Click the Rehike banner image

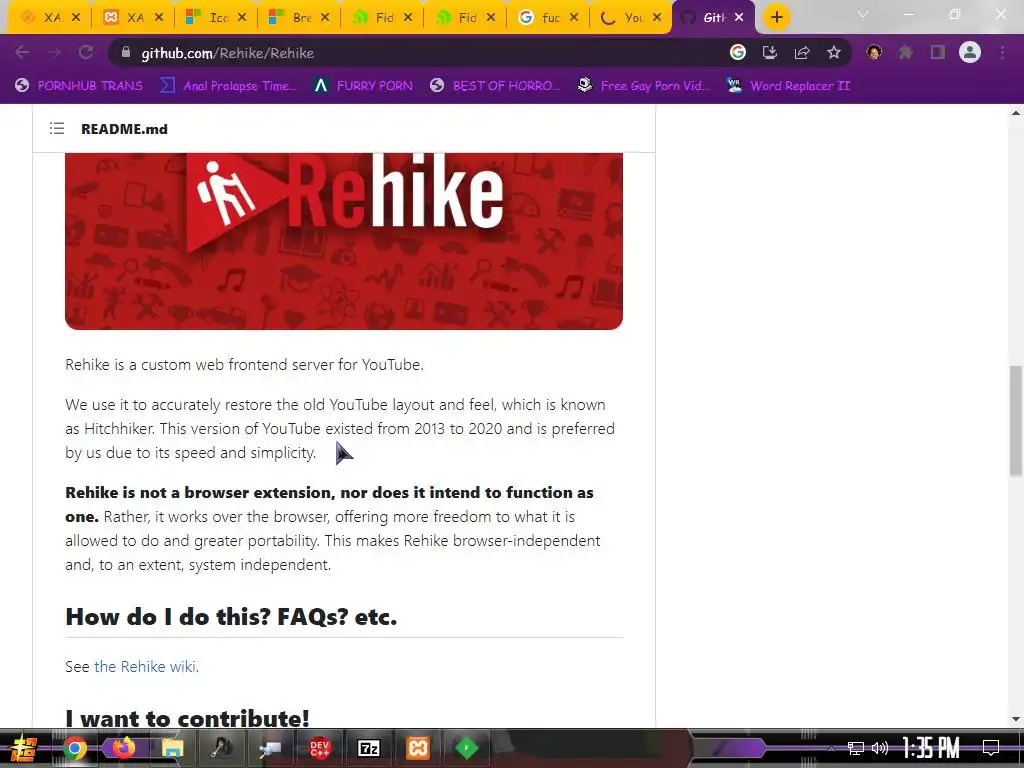pyautogui.click(x=344, y=241)
